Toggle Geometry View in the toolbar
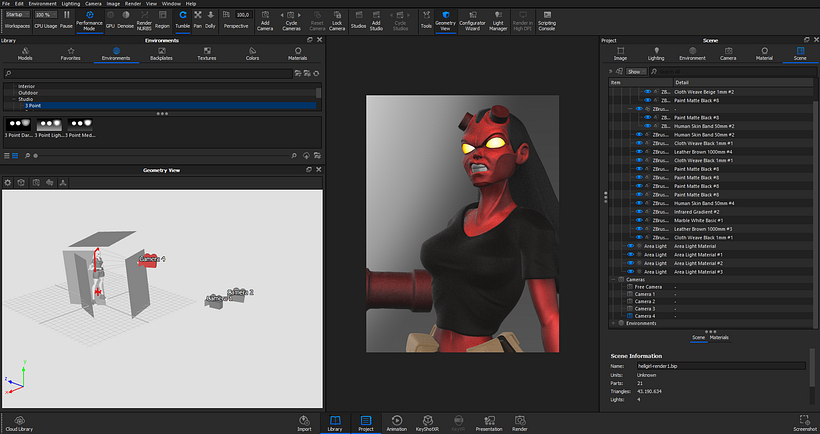The height and width of the screenshot is (434, 820). tap(445, 20)
